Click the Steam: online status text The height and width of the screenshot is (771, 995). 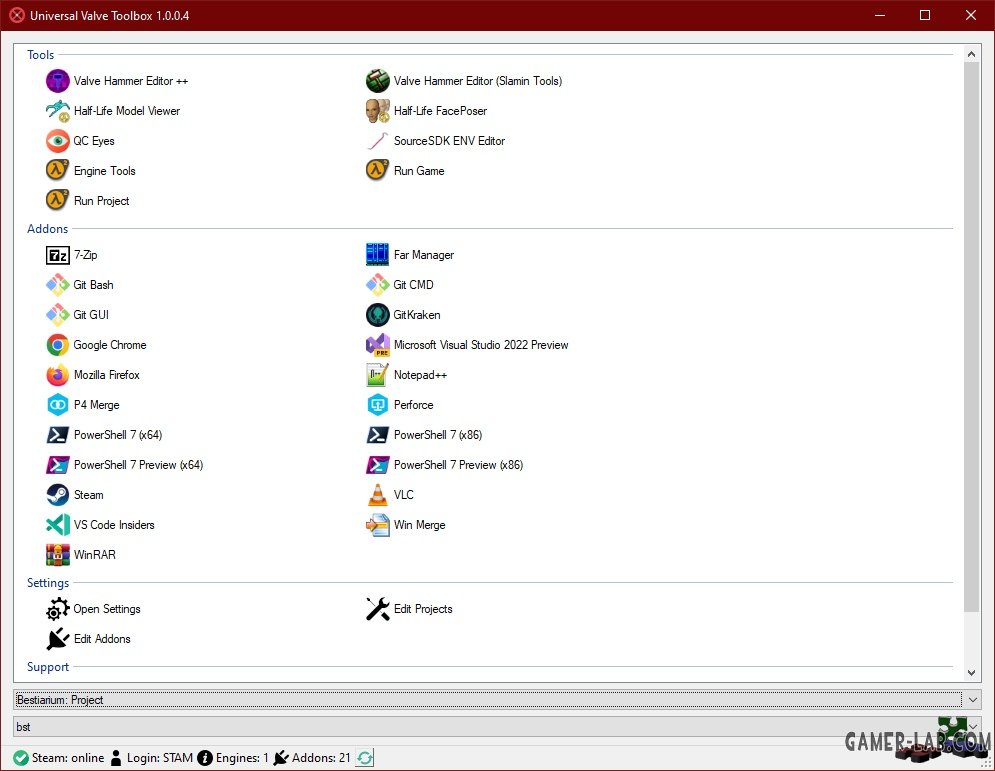(68, 758)
